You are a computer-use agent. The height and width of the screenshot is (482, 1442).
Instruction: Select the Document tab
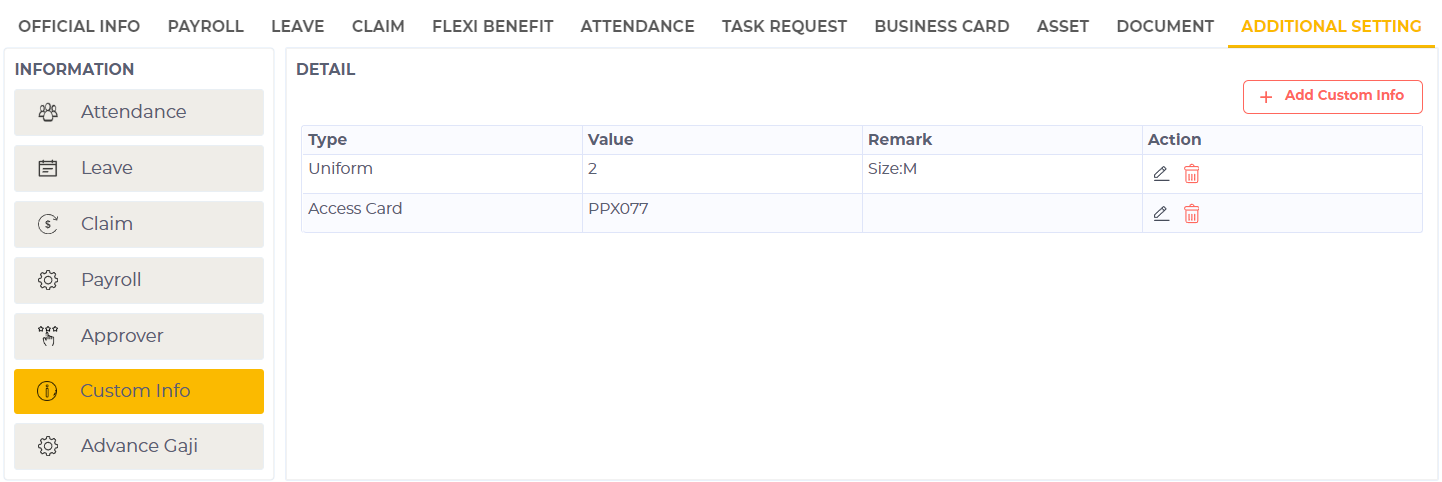coord(1165,27)
